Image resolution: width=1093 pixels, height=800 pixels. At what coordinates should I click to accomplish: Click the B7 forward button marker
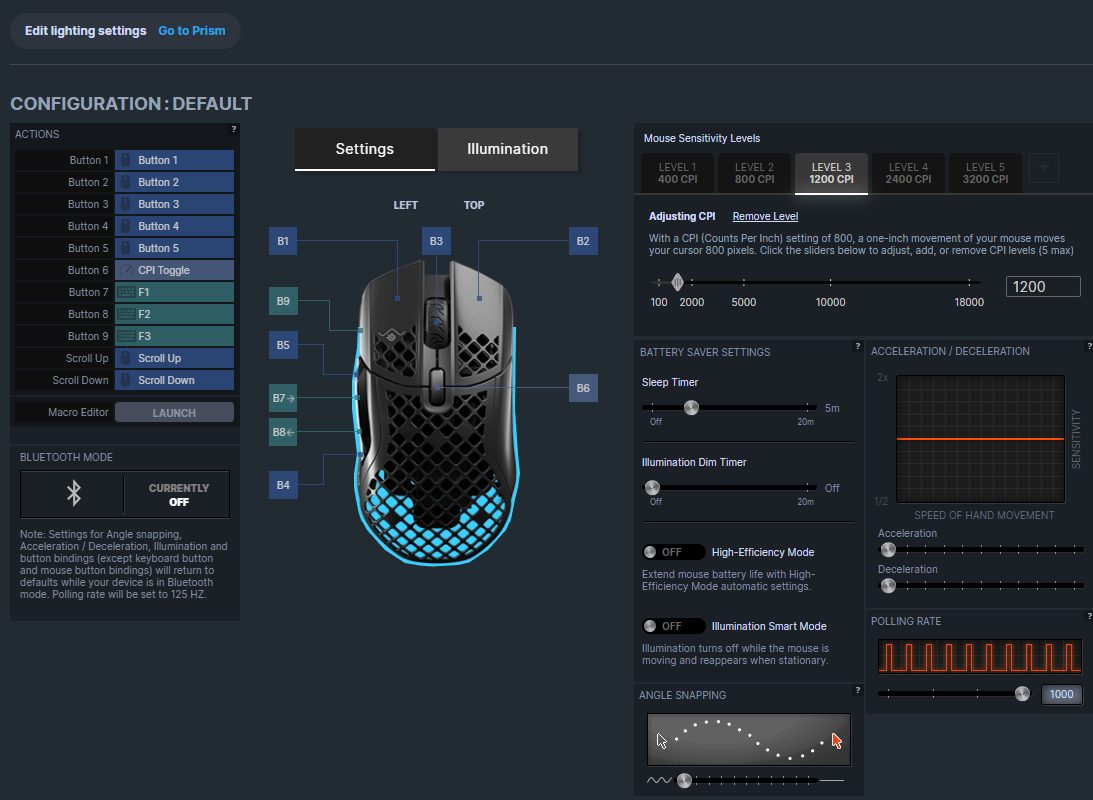tap(284, 398)
